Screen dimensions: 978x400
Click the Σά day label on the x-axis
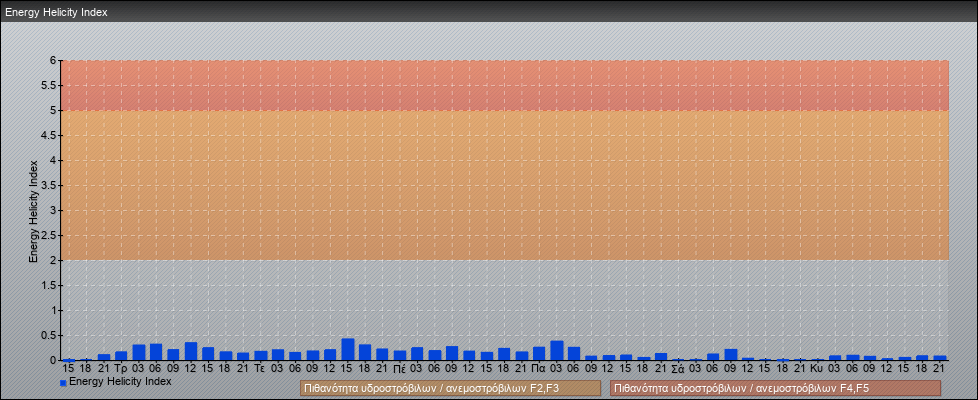click(x=678, y=368)
